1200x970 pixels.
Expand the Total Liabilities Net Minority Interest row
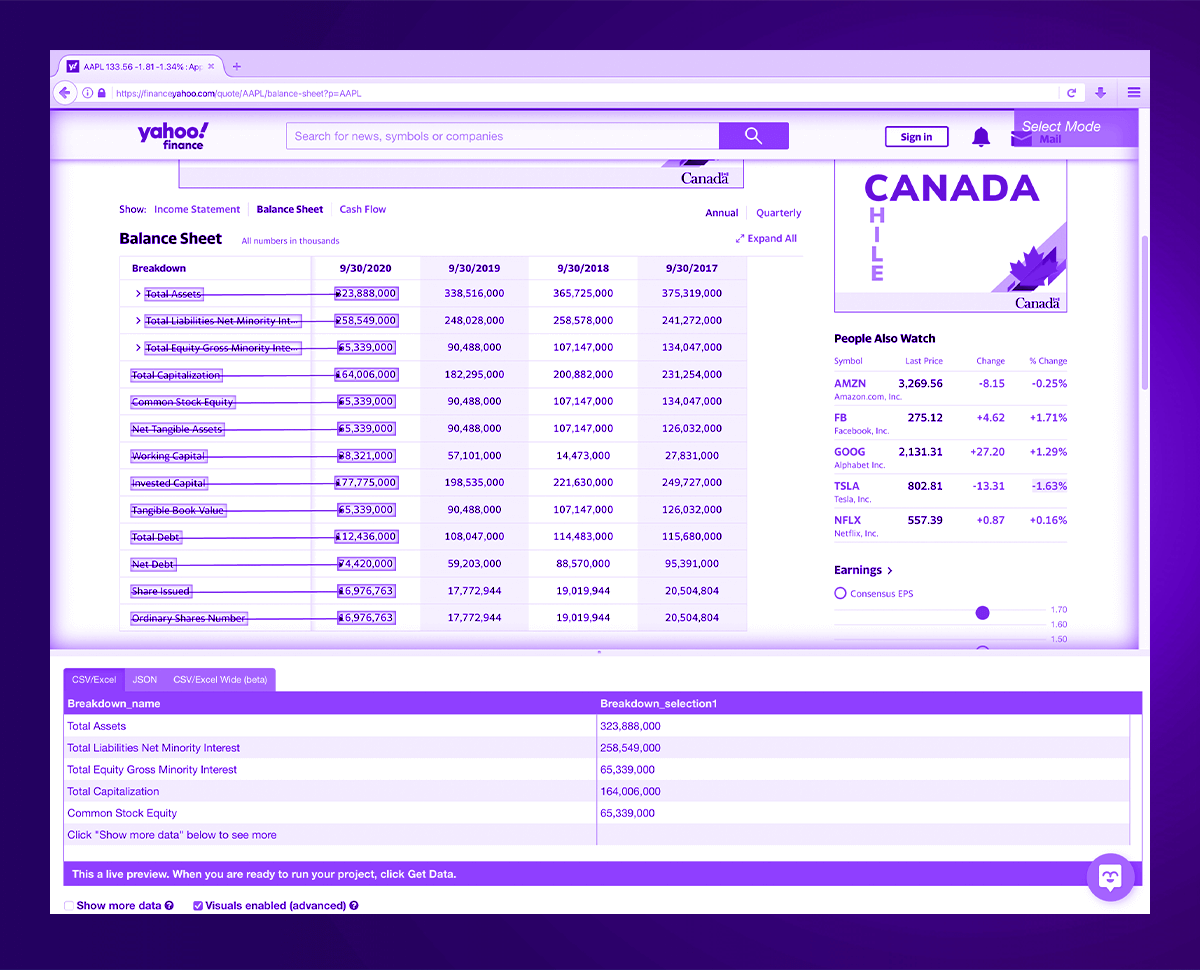pos(138,321)
